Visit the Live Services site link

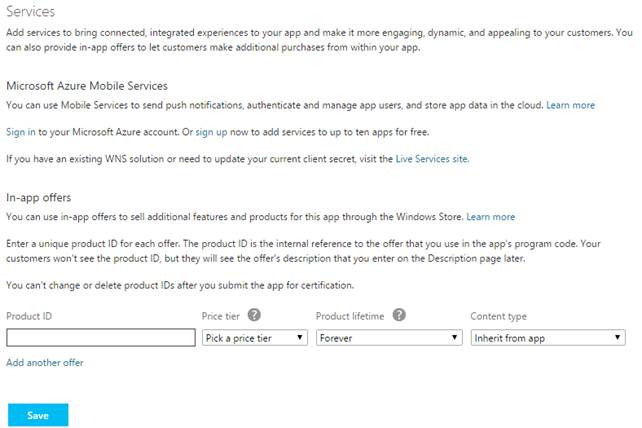coord(431,158)
